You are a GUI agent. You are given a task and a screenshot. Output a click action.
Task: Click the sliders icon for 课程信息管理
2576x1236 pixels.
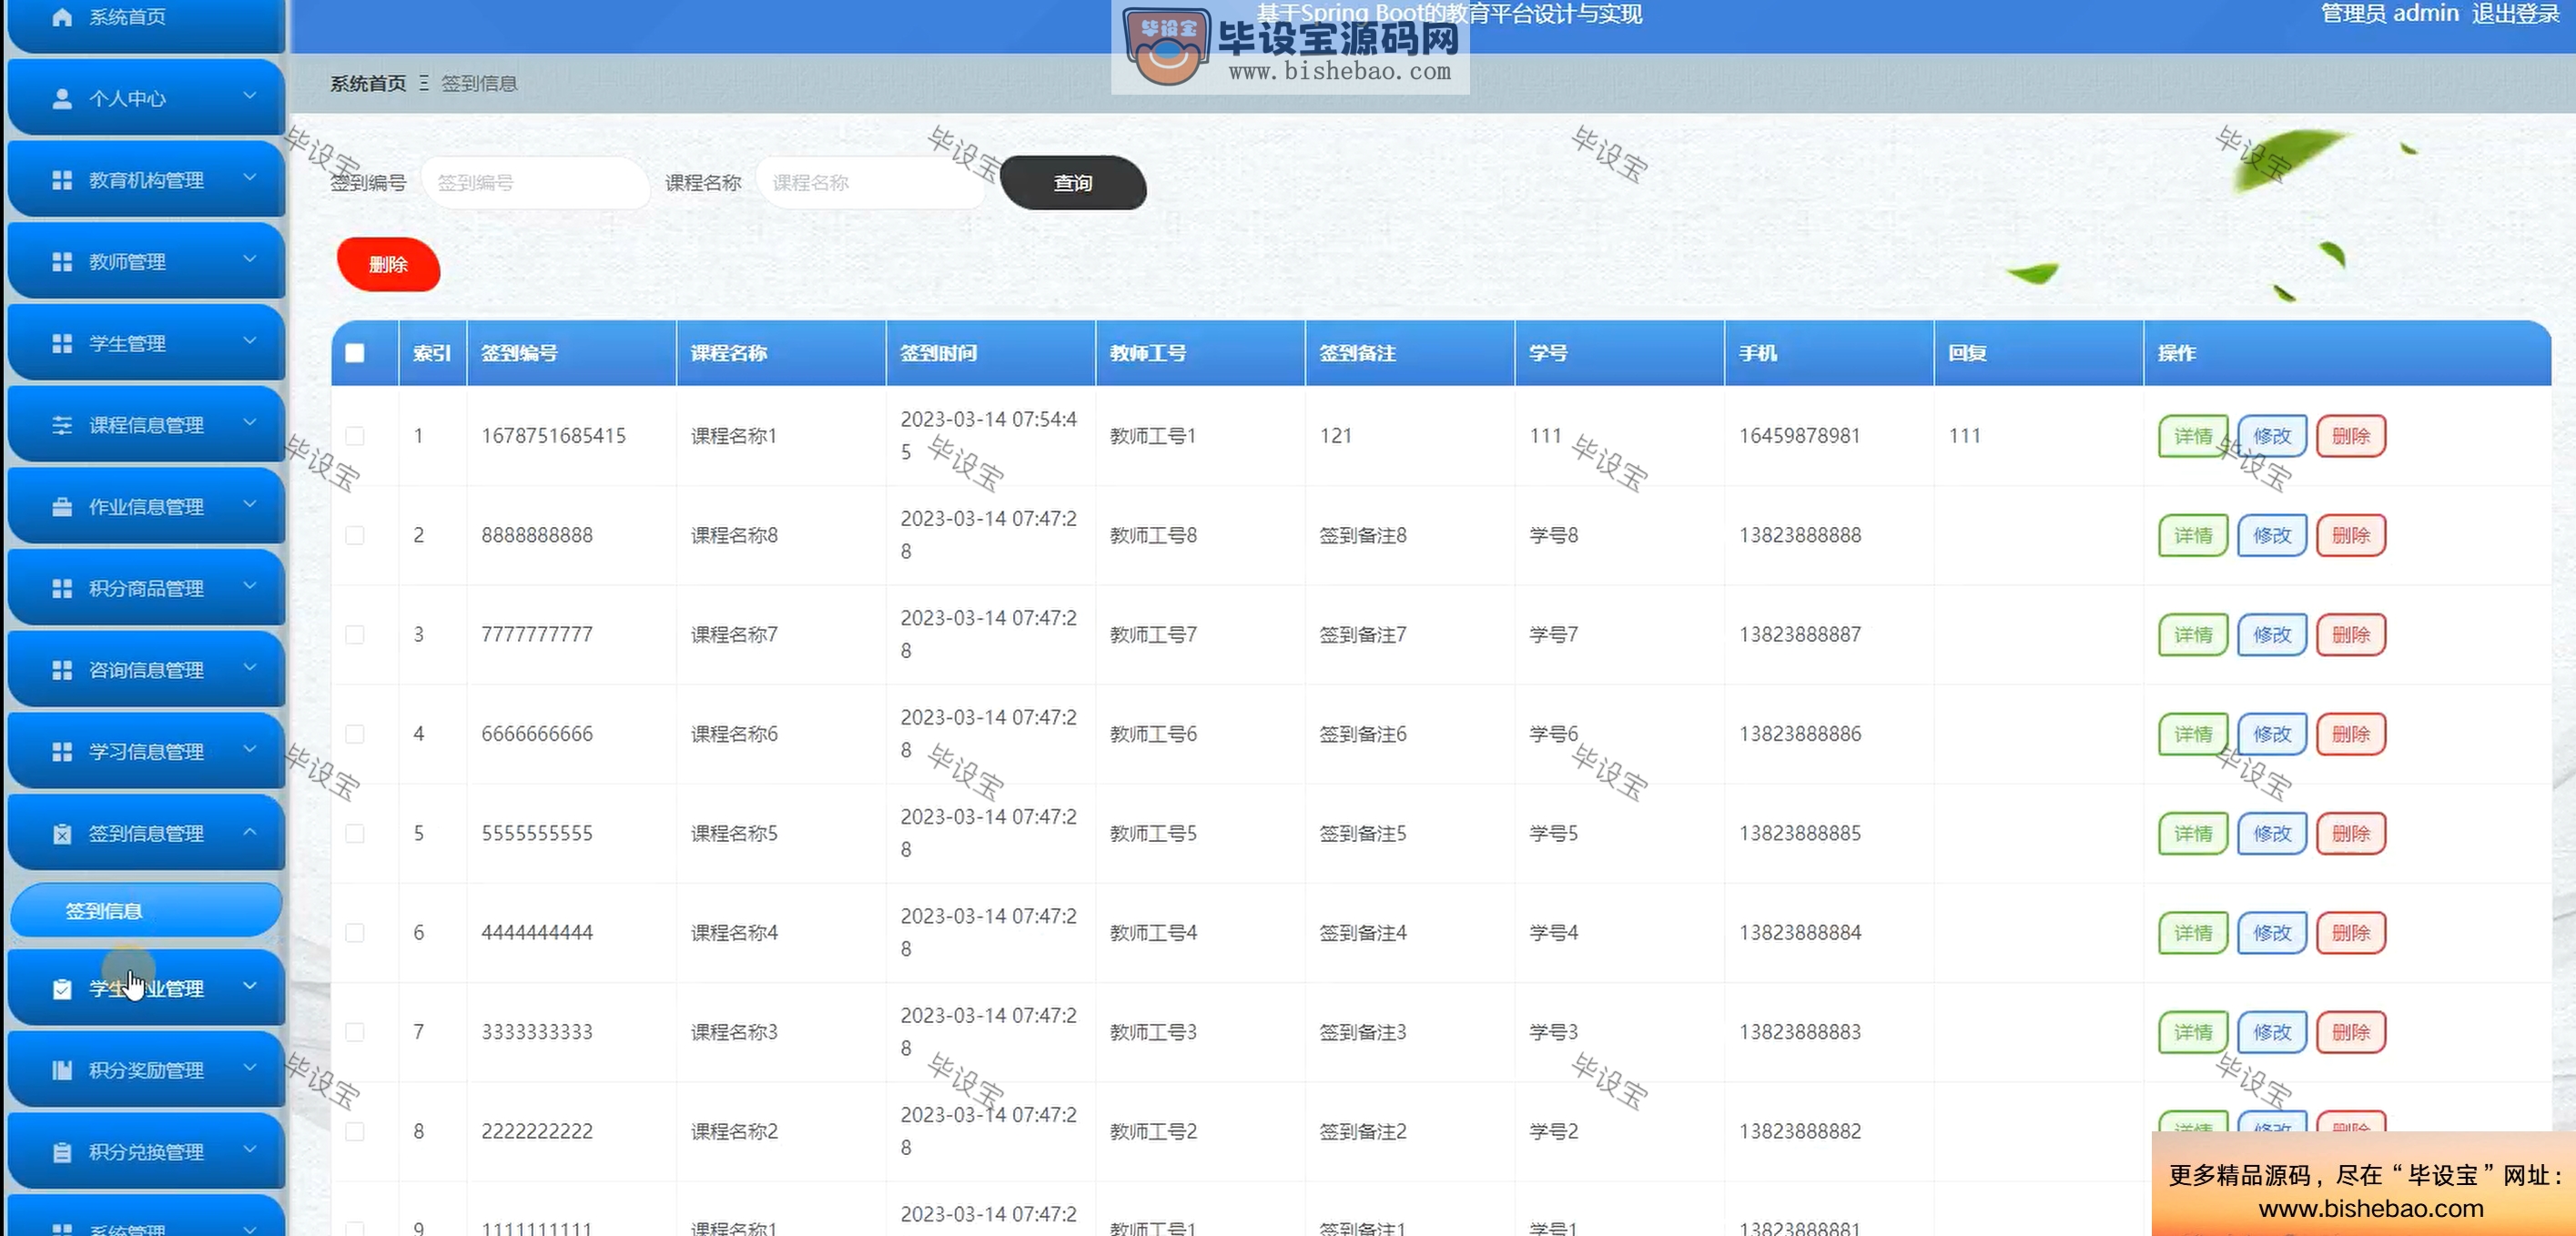[x=62, y=425]
